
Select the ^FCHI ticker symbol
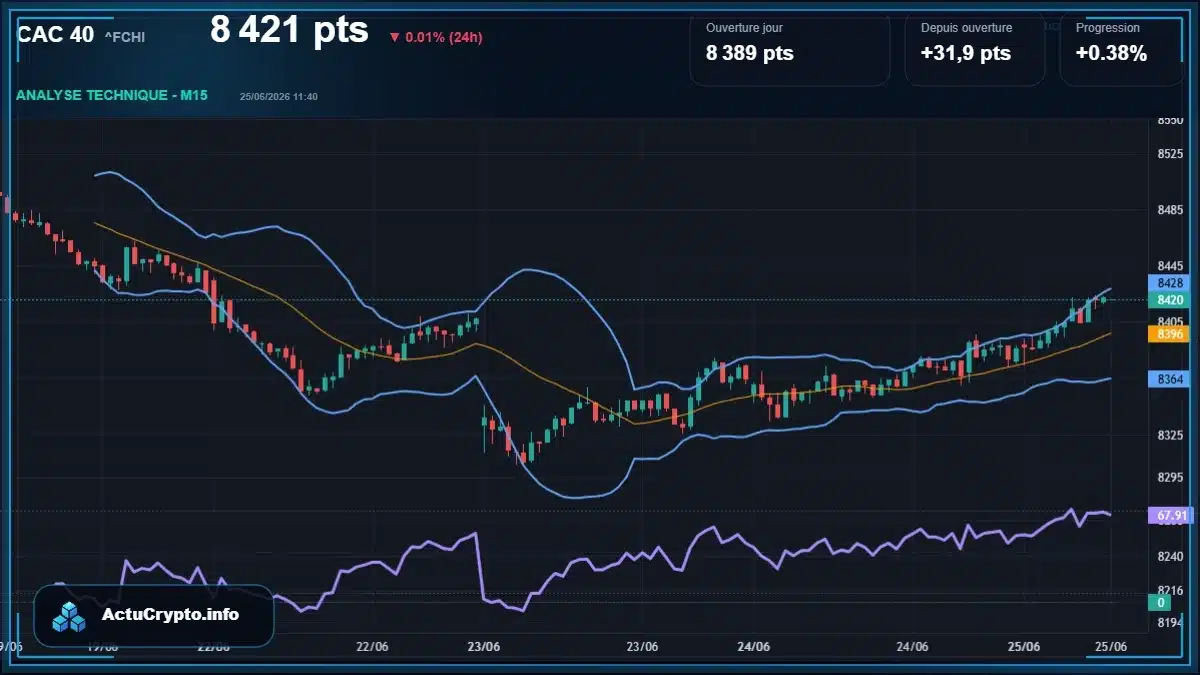tap(125, 37)
